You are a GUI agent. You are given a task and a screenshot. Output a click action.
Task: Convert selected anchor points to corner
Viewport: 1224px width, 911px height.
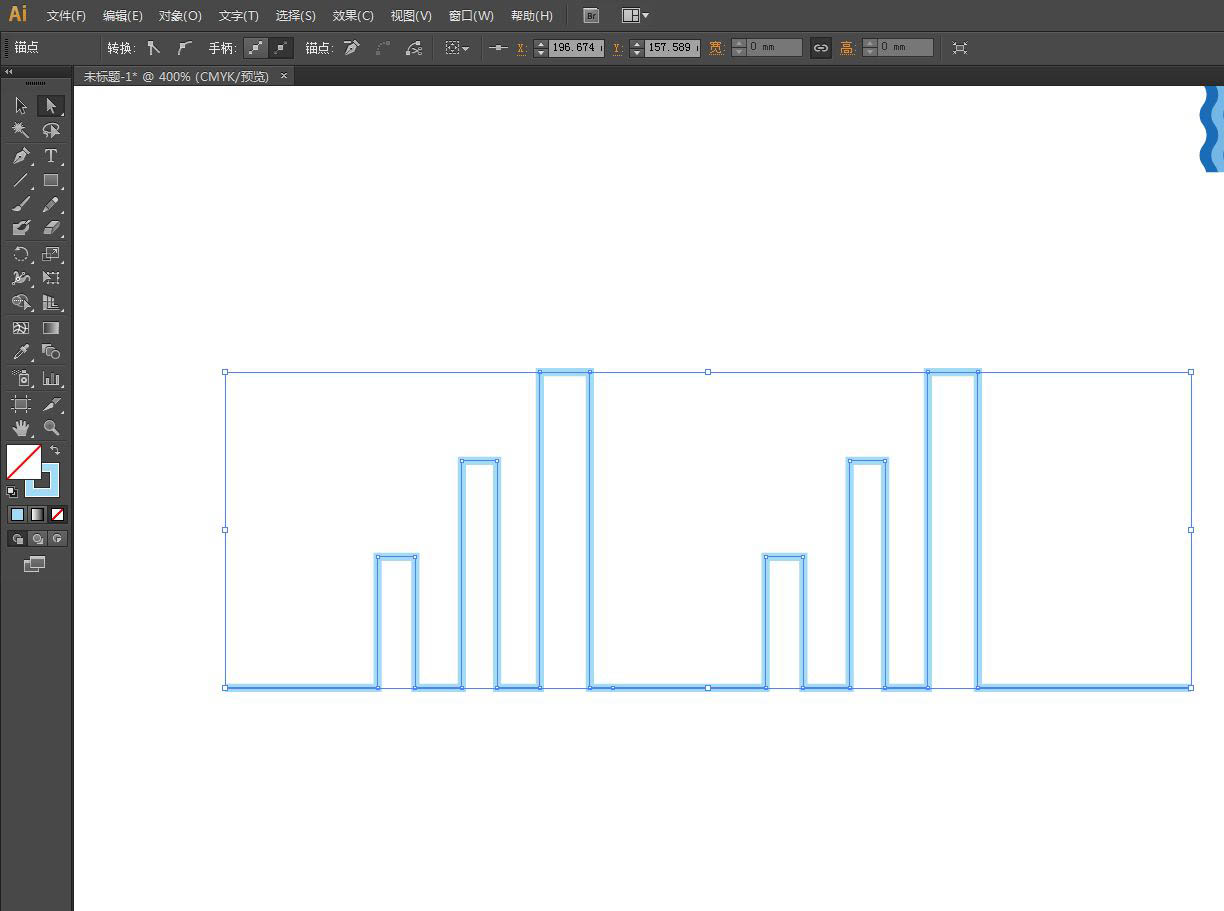point(153,48)
